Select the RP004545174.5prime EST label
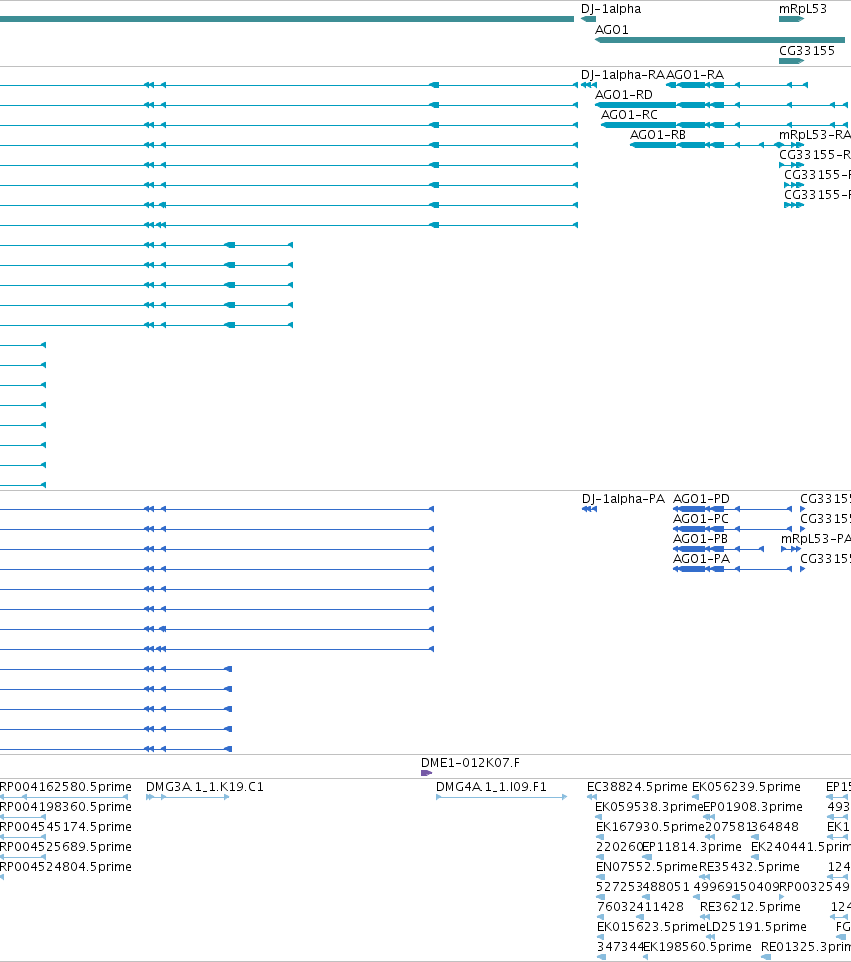851x962 pixels. click(66, 826)
